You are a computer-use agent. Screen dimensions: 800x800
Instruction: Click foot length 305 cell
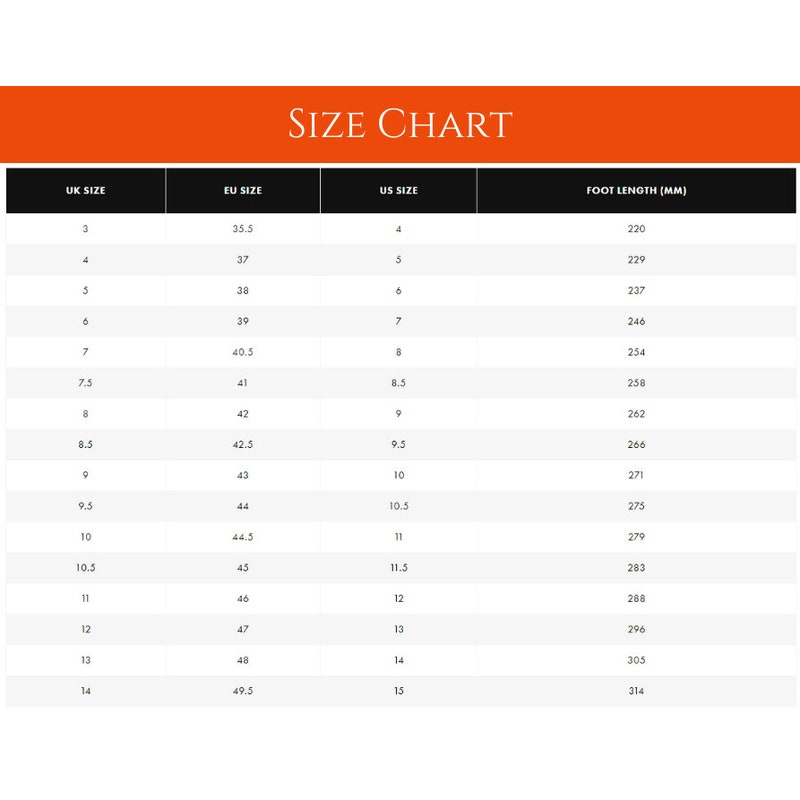tap(636, 660)
